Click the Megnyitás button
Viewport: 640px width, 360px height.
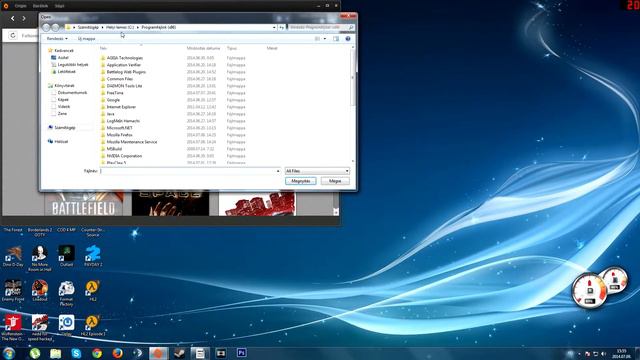[301, 181]
